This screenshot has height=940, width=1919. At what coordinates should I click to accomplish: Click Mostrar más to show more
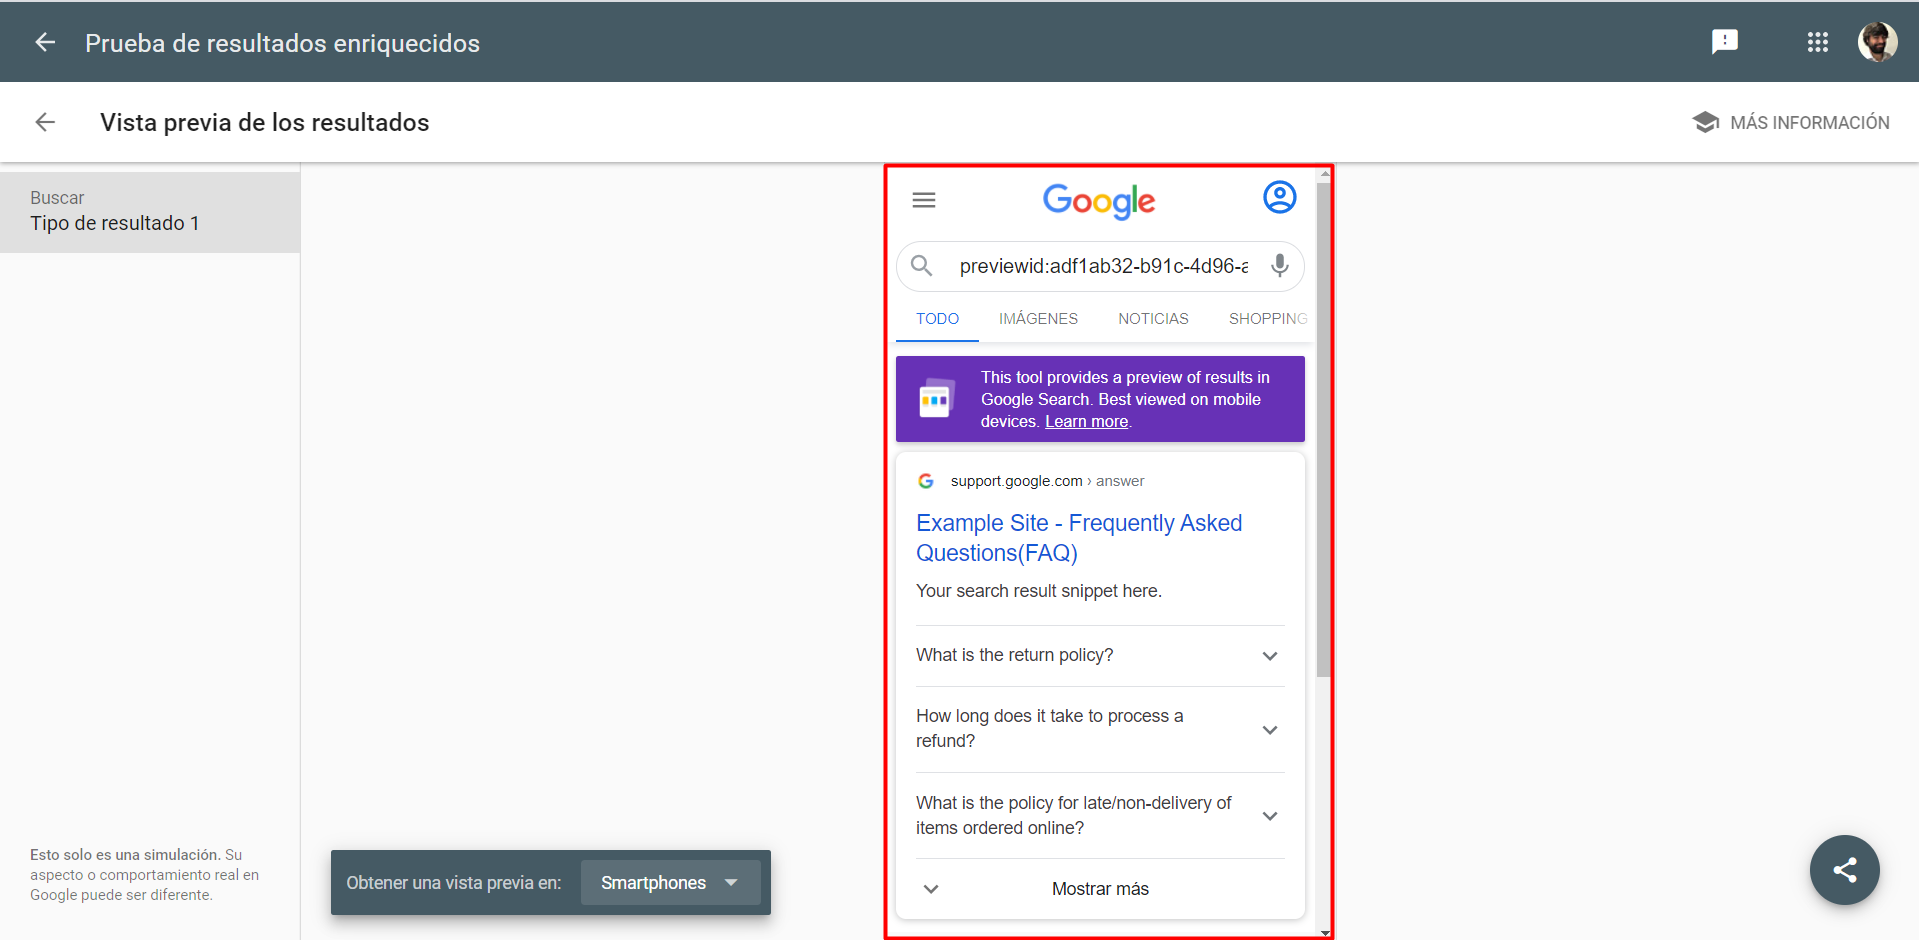pos(1099,889)
